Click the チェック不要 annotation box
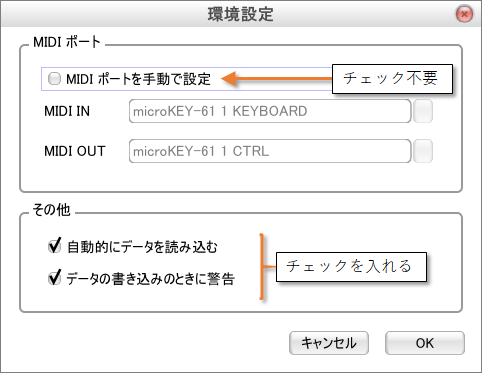The image size is (482, 373). (x=392, y=79)
